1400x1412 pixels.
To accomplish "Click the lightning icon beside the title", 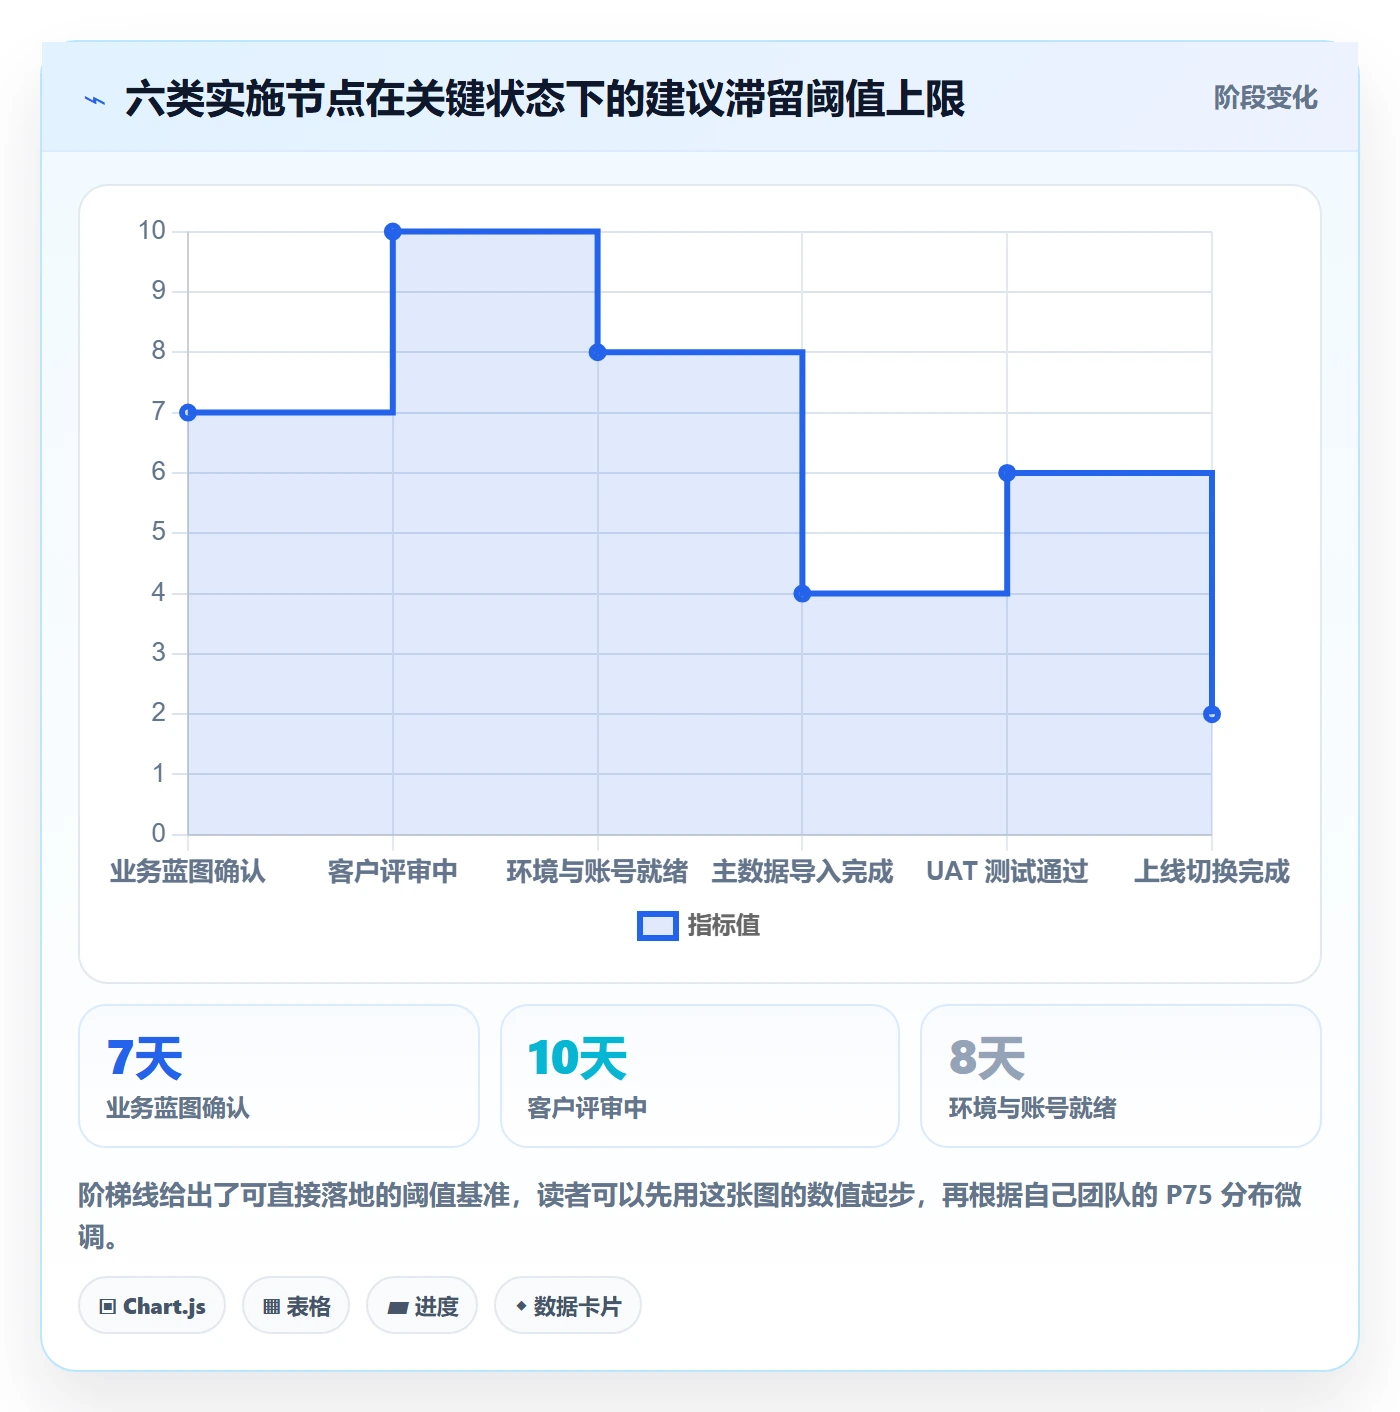I will (95, 100).
